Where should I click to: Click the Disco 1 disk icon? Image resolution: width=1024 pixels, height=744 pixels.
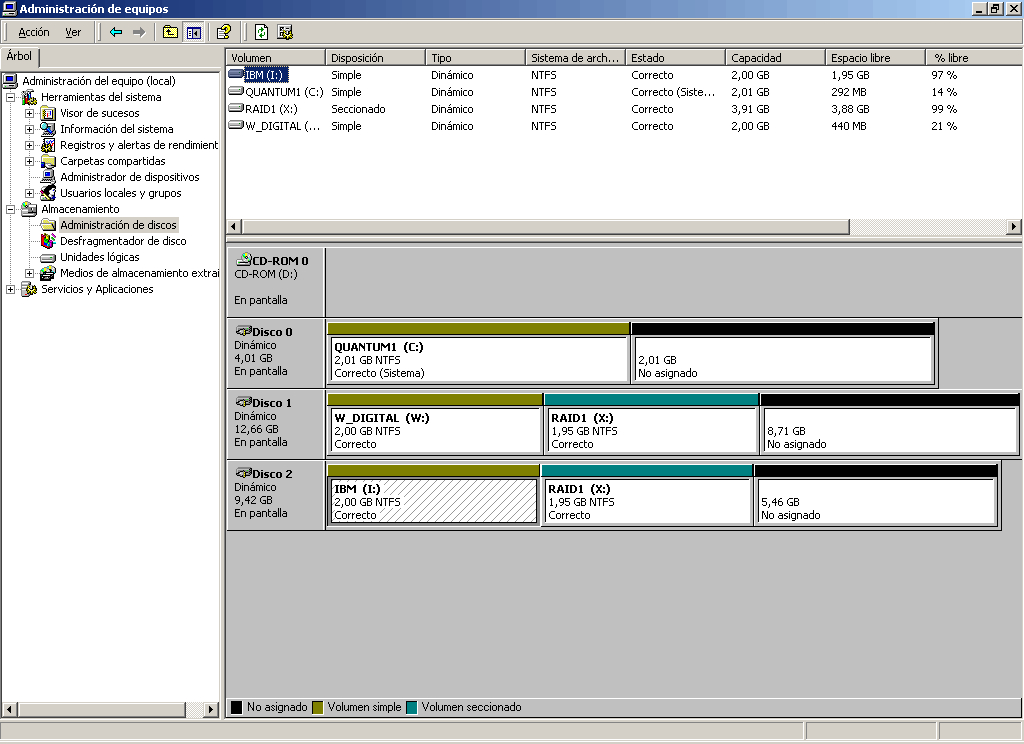244,402
